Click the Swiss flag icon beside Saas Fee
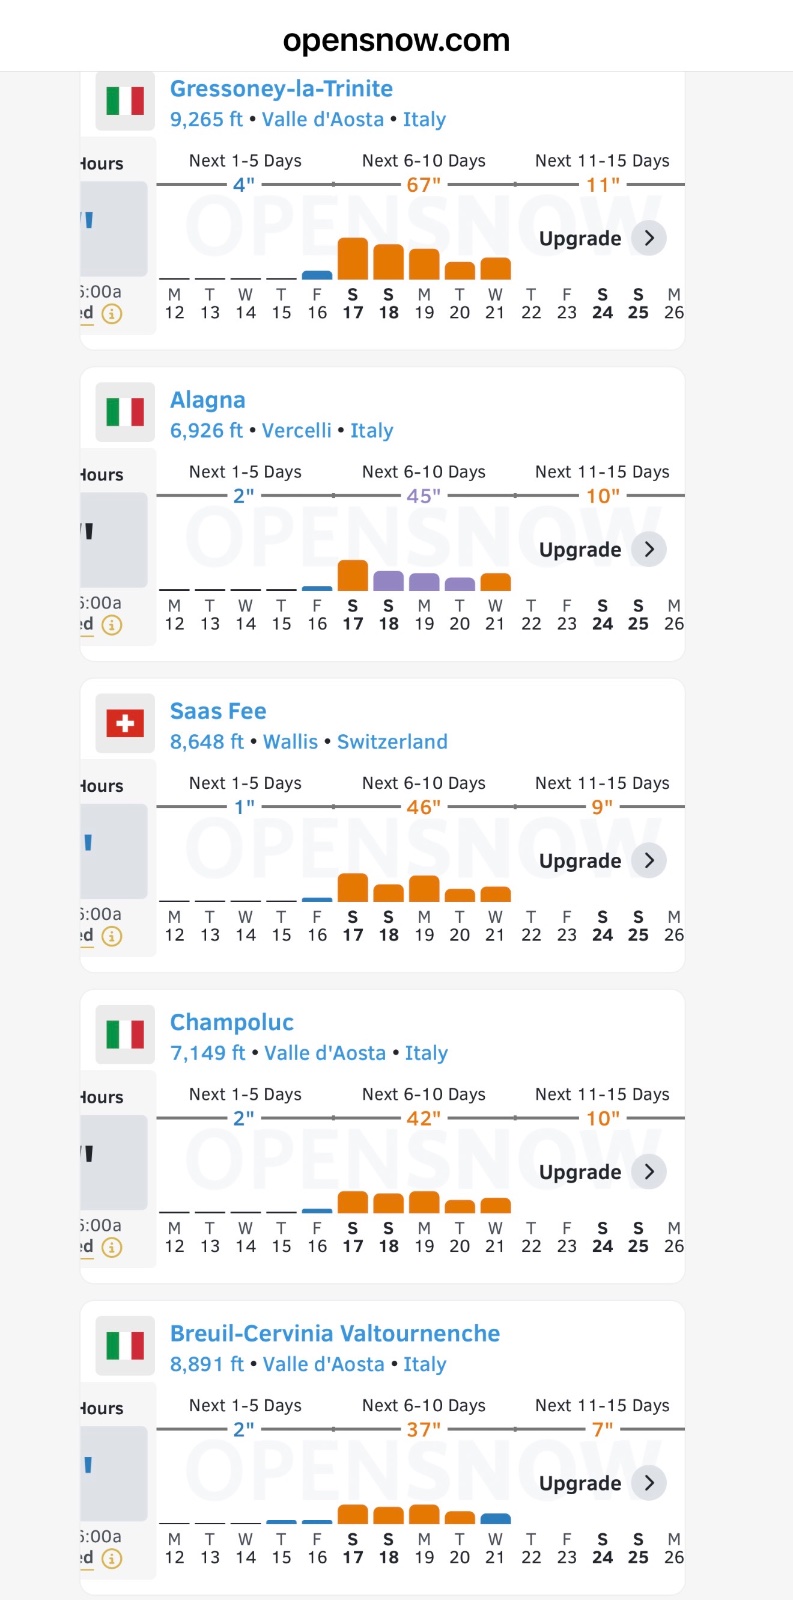 [x=125, y=723]
